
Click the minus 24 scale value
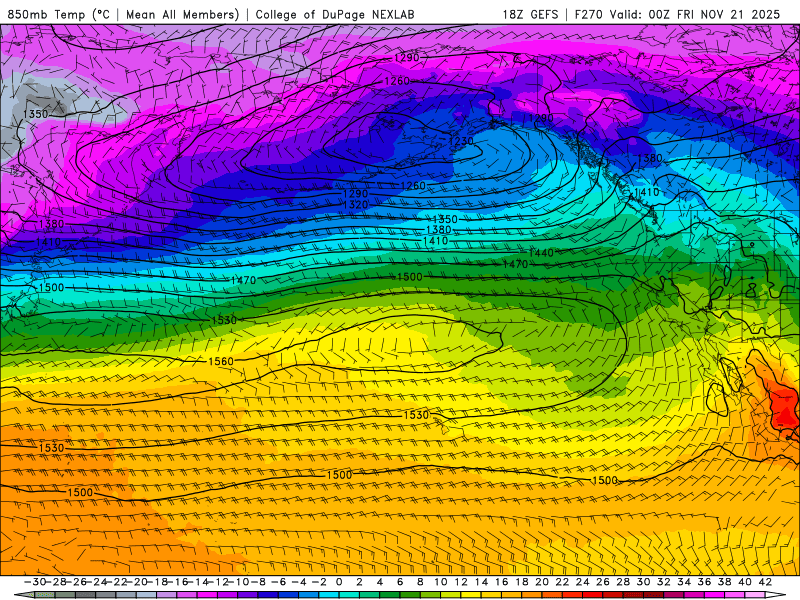[96, 582]
